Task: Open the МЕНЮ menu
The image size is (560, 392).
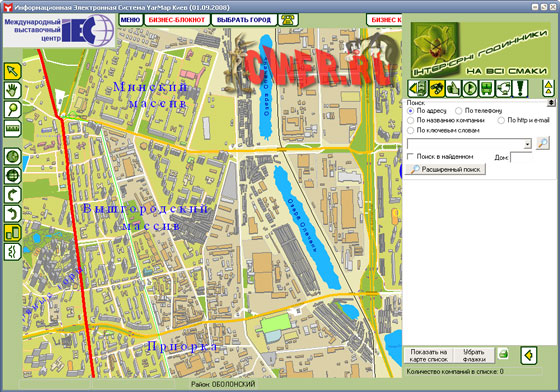Action: pos(130,20)
